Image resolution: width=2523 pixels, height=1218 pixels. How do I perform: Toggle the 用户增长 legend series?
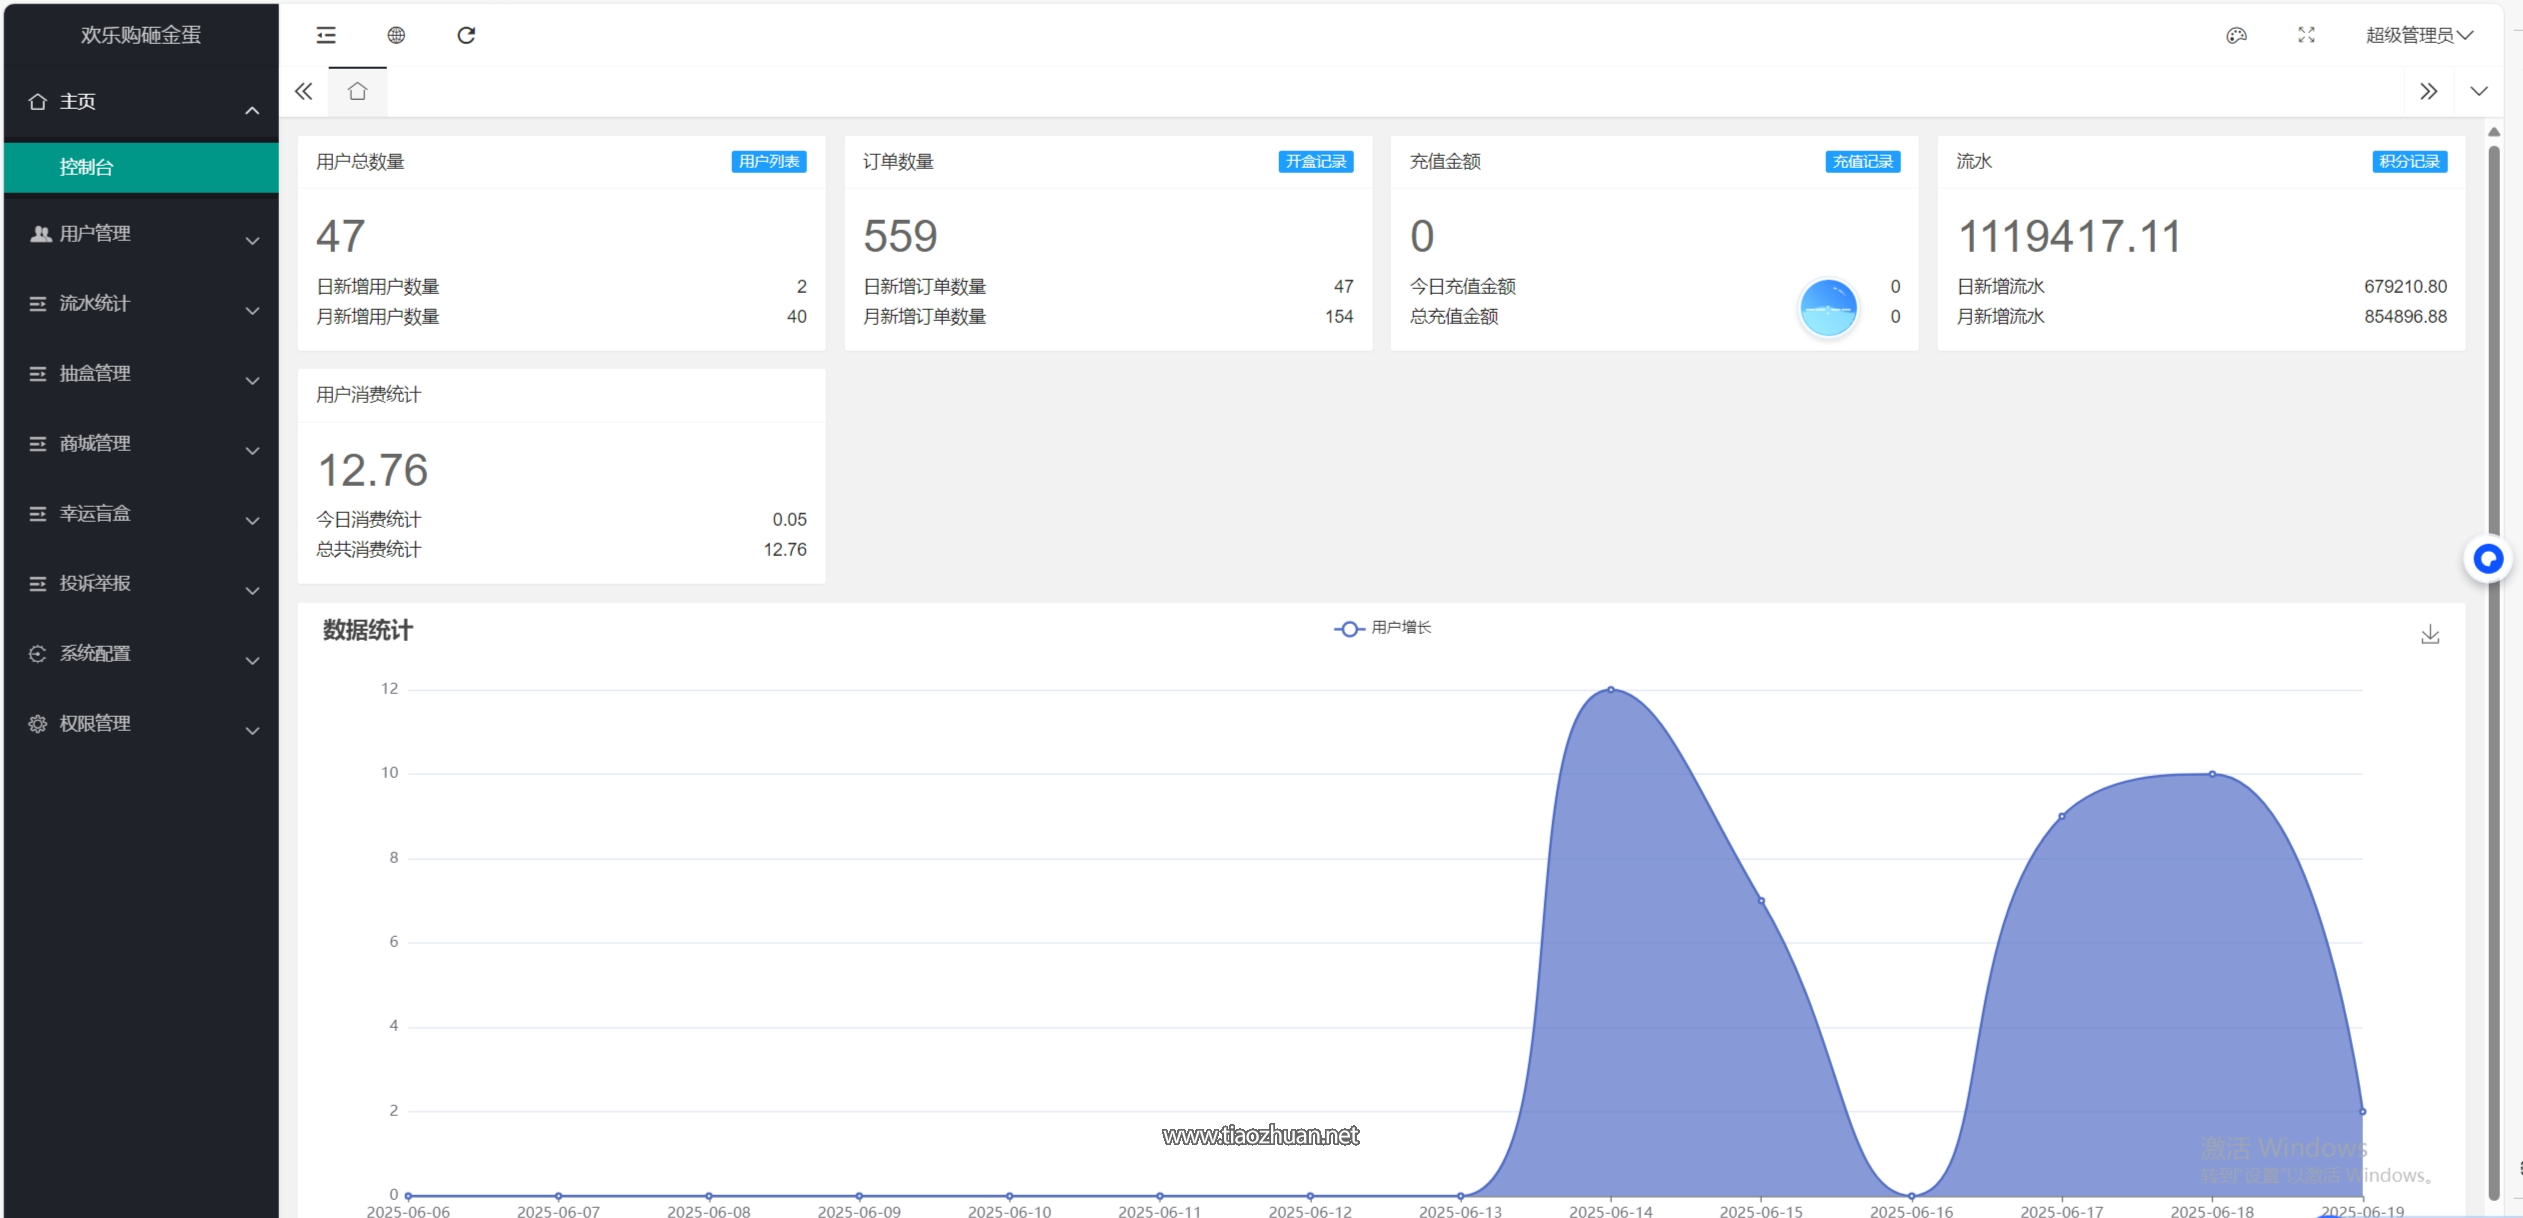point(1383,628)
